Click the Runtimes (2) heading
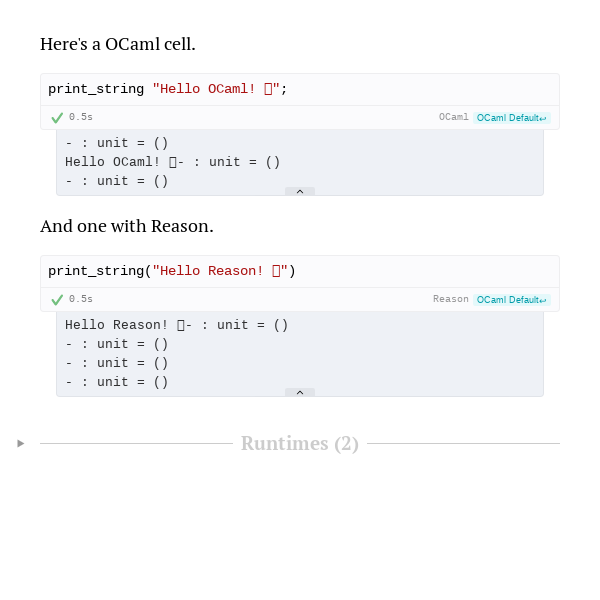Screen dimensions: 600x600 (x=300, y=443)
